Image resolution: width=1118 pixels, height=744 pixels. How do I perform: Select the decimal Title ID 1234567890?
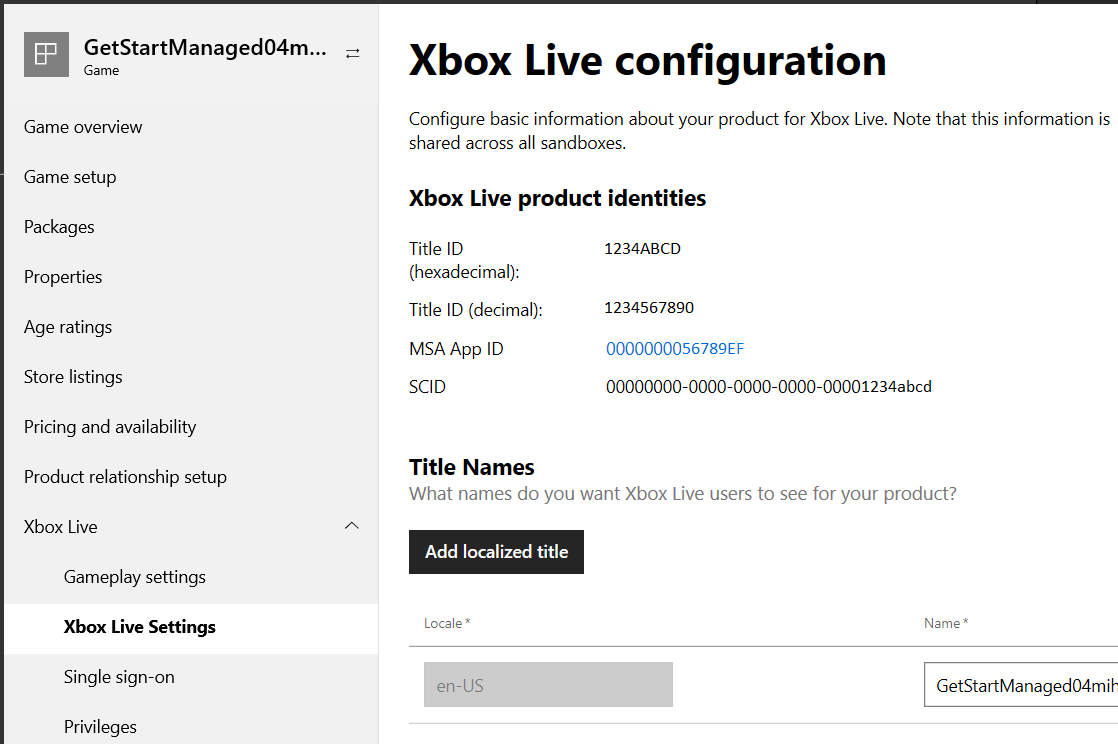point(649,307)
